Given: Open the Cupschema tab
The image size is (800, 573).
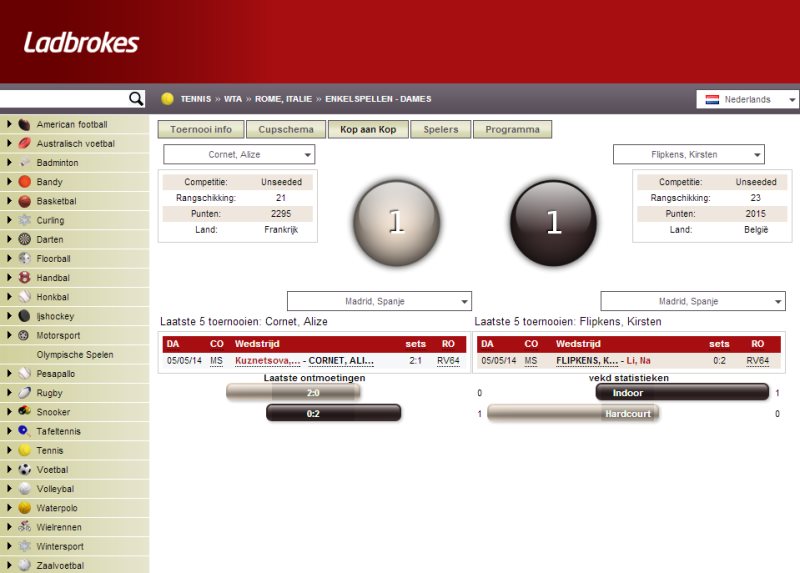Looking at the screenshot, I should (286, 130).
